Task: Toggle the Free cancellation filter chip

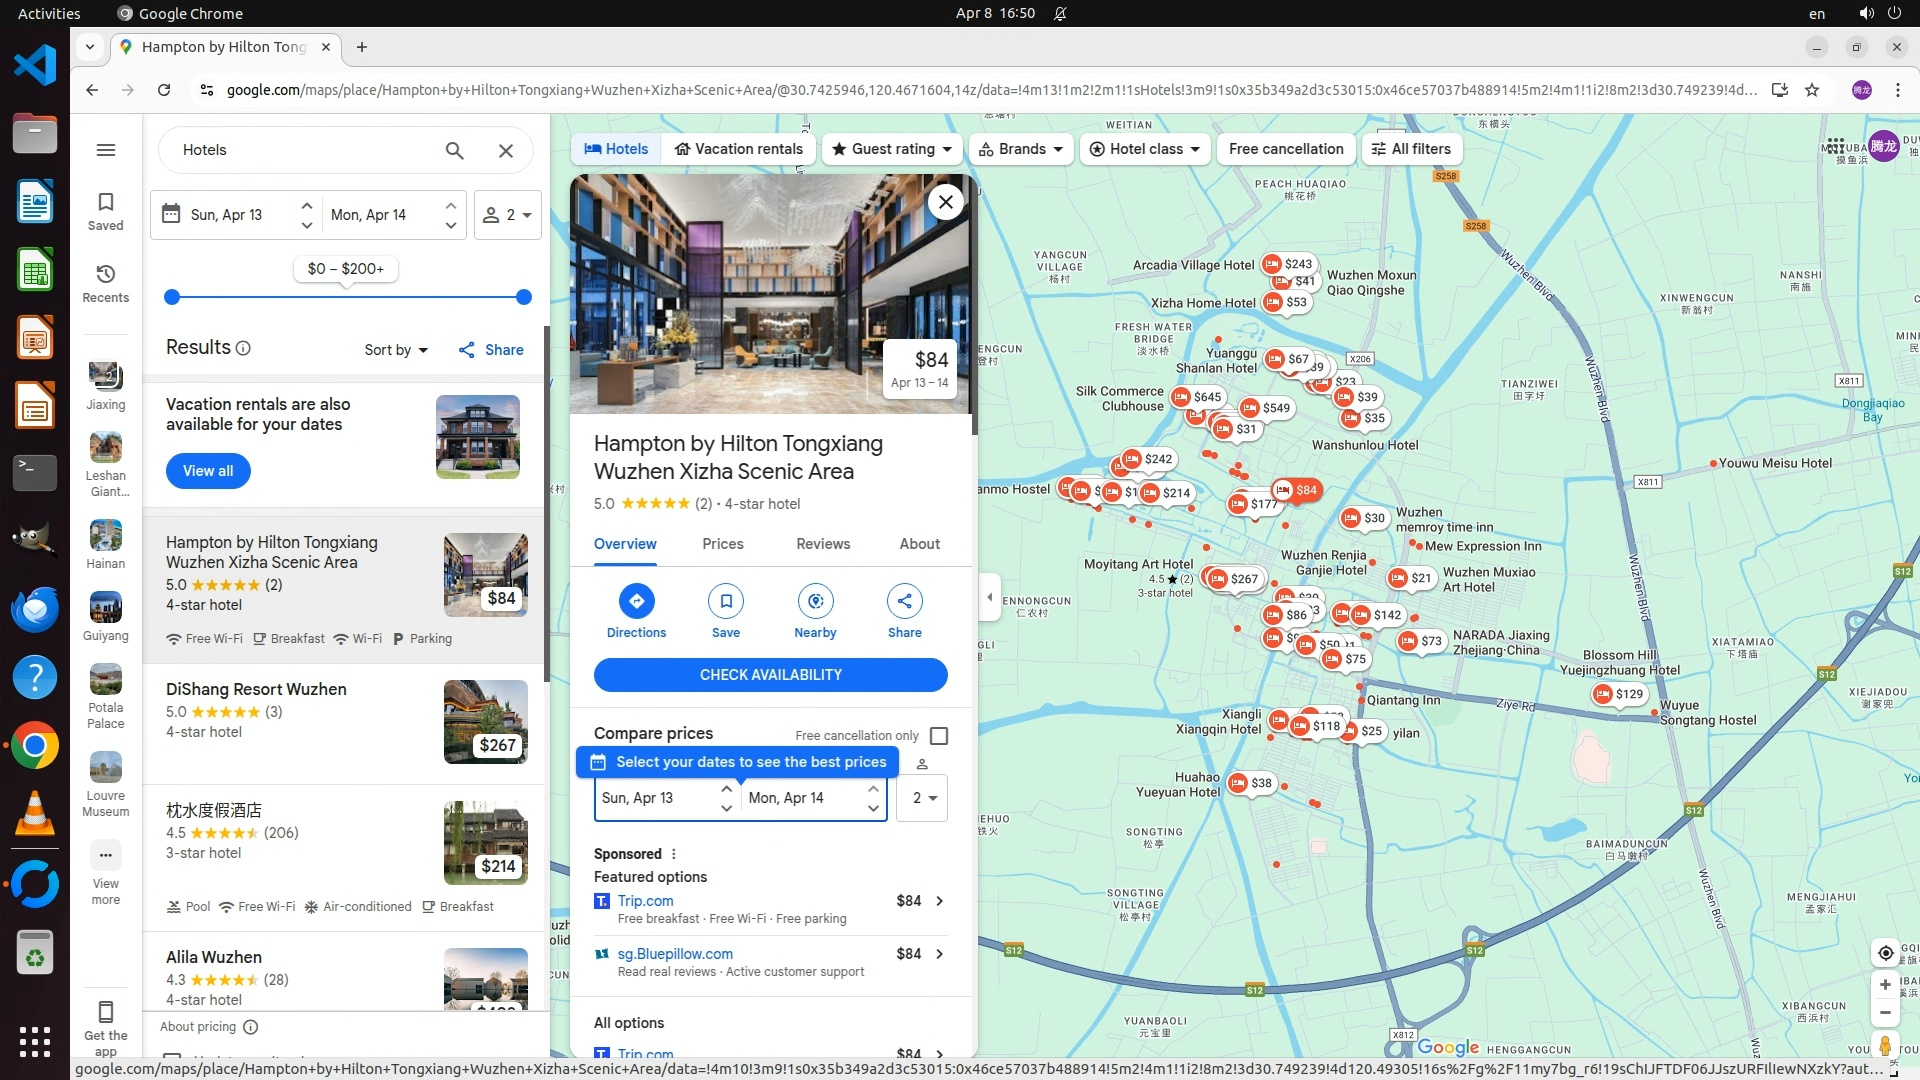Action: click(1286, 149)
